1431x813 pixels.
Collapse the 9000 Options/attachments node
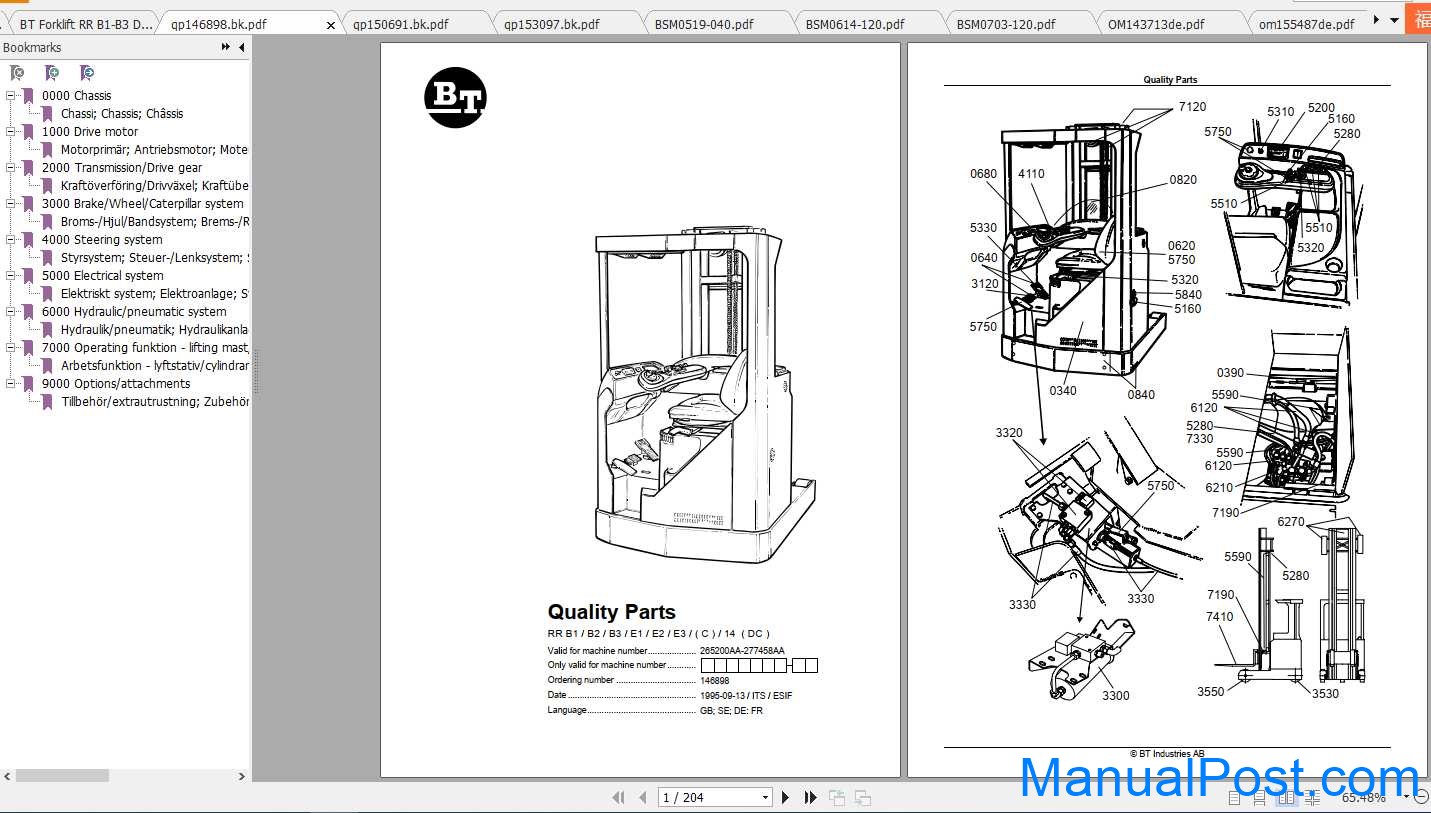(11, 384)
